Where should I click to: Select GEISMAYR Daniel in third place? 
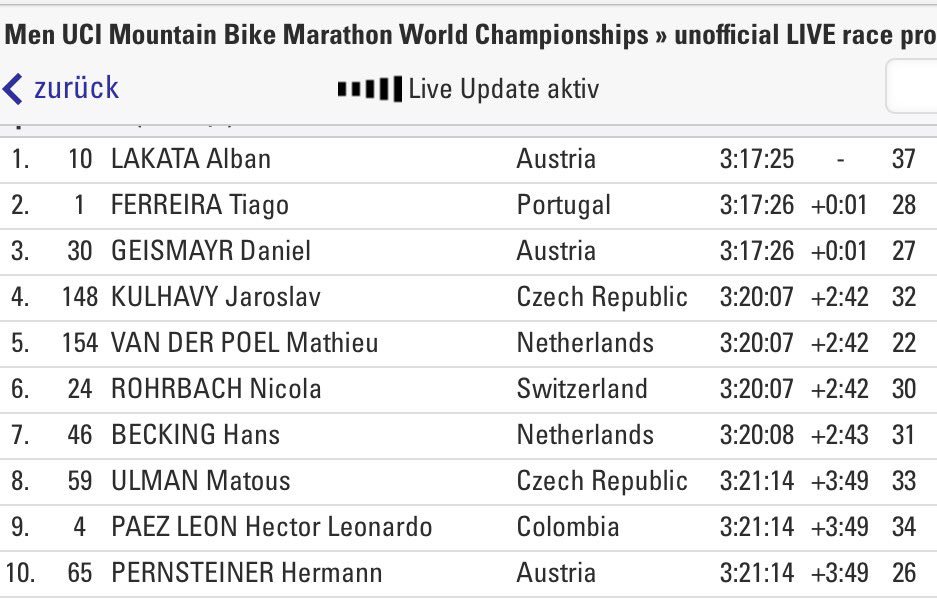coord(468,252)
